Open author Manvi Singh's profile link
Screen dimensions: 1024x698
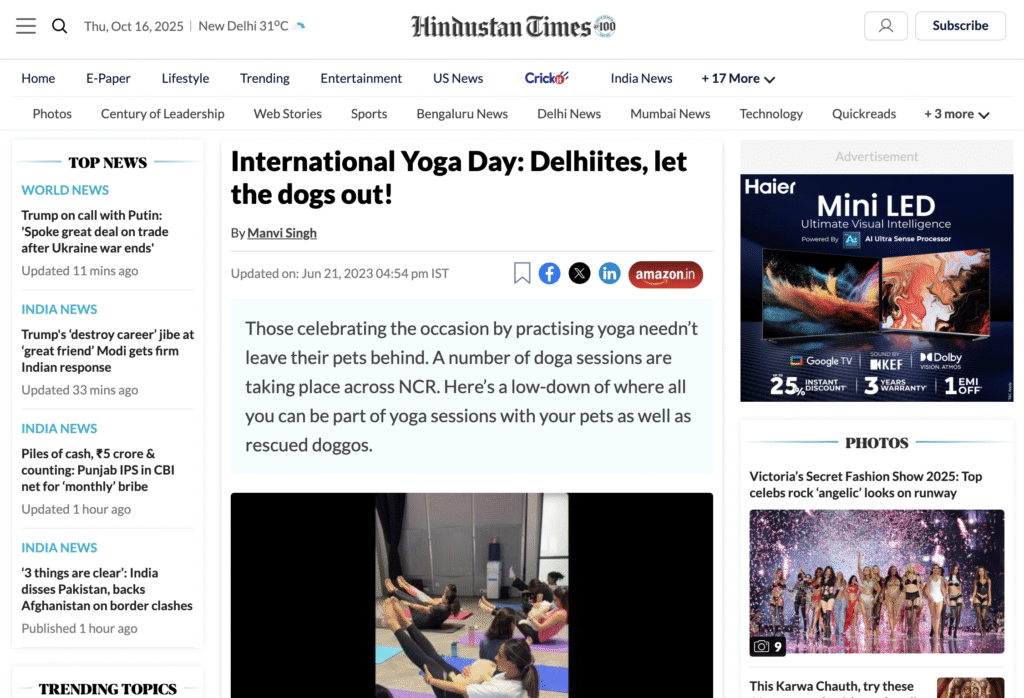coord(282,233)
